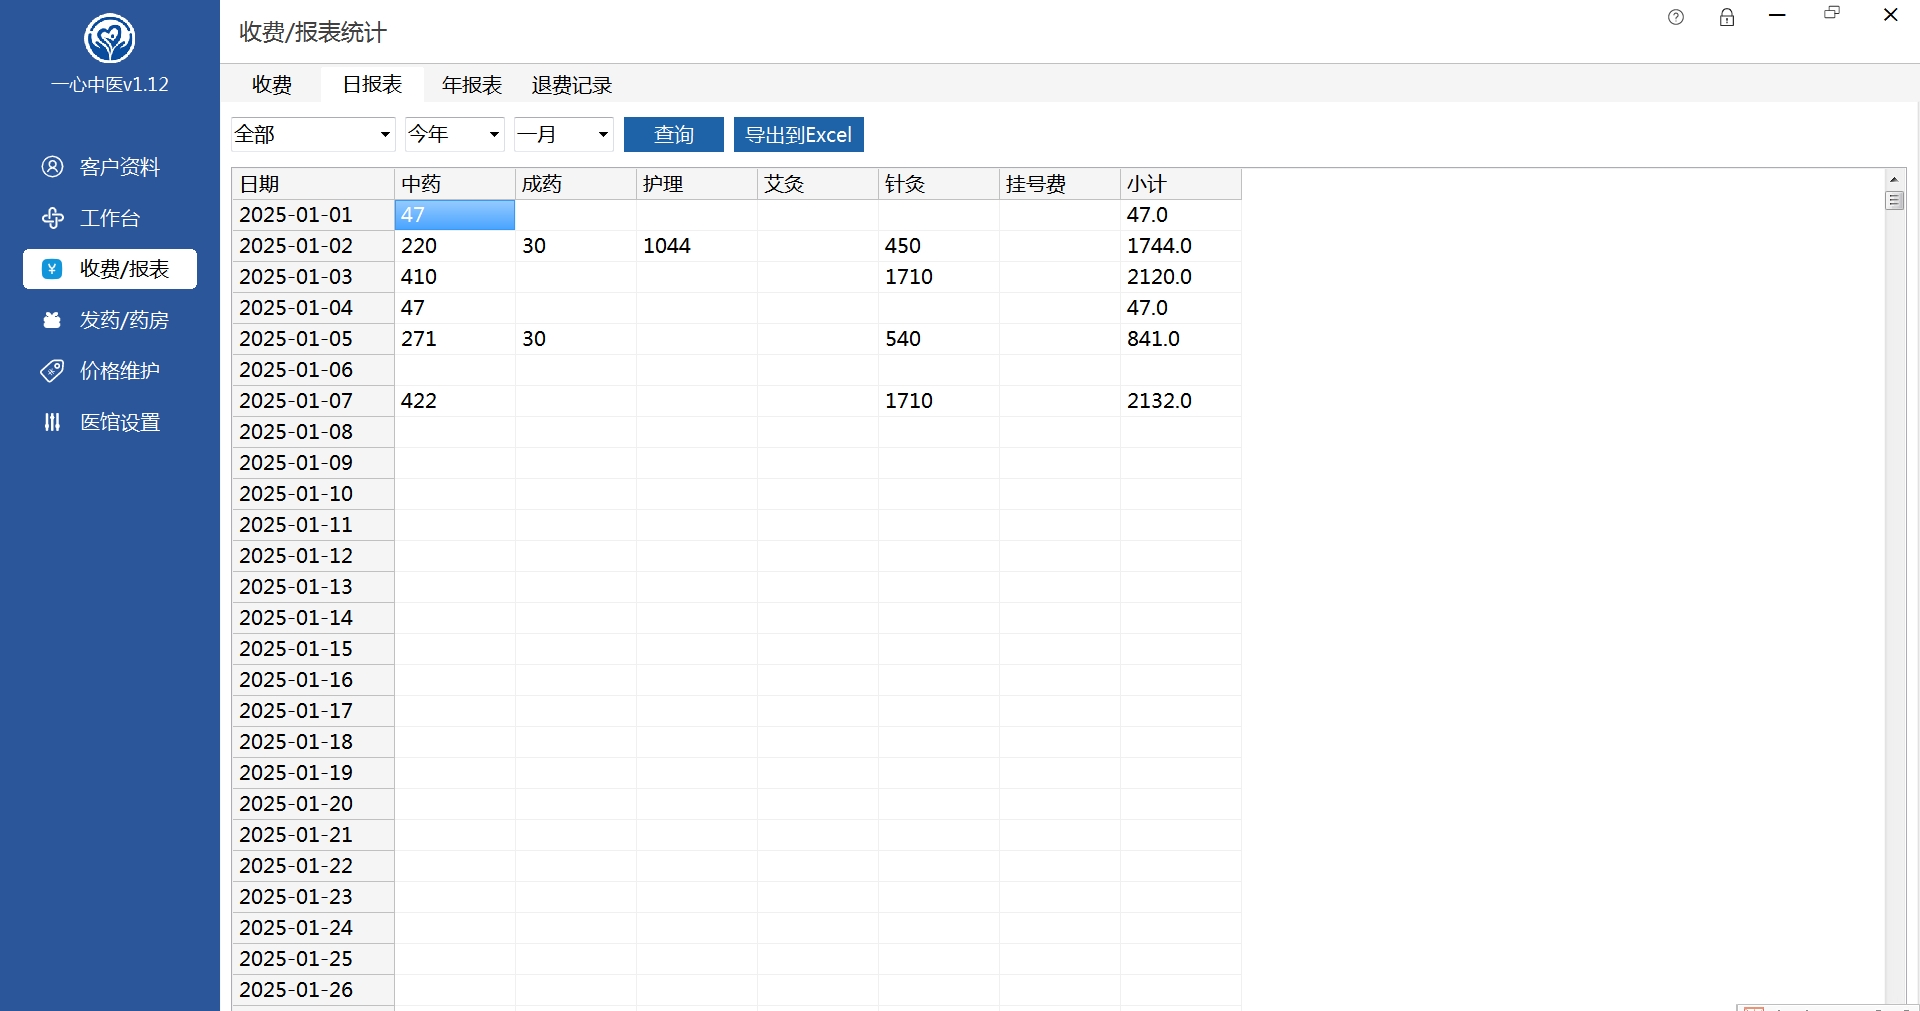1920x1011 pixels.
Task: Click date cell 2025-01-10
Action: click(313, 494)
